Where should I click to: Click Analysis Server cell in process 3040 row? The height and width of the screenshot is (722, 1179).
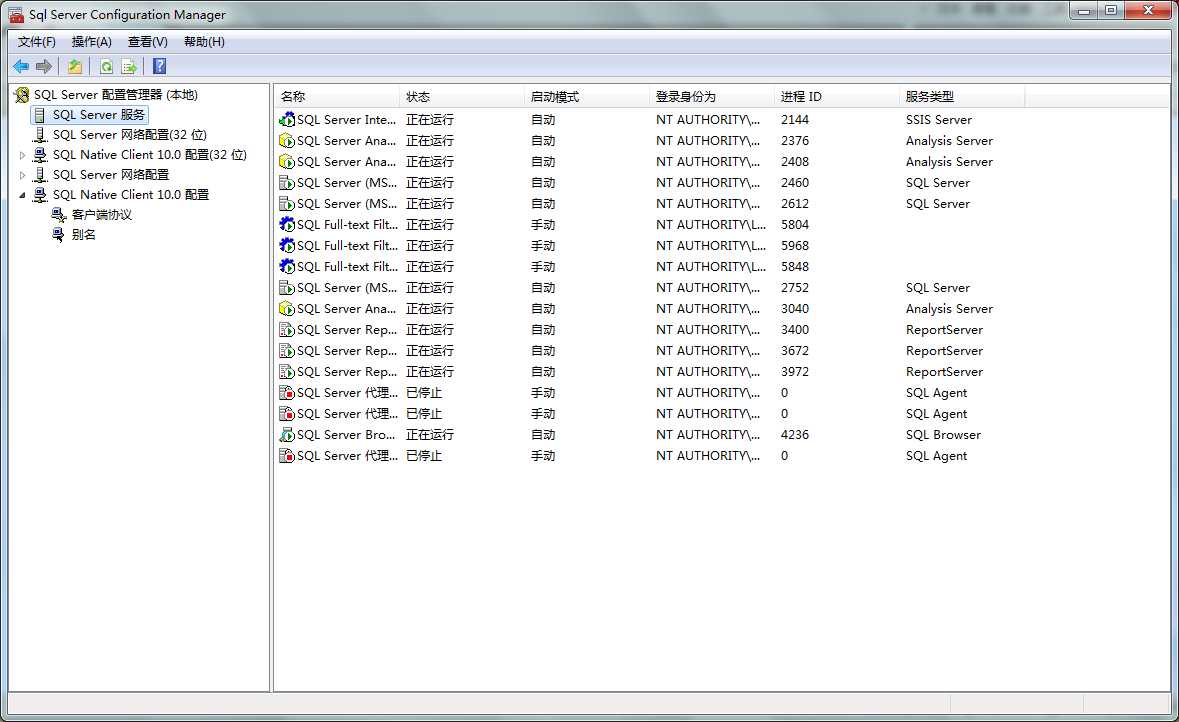click(x=949, y=309)
